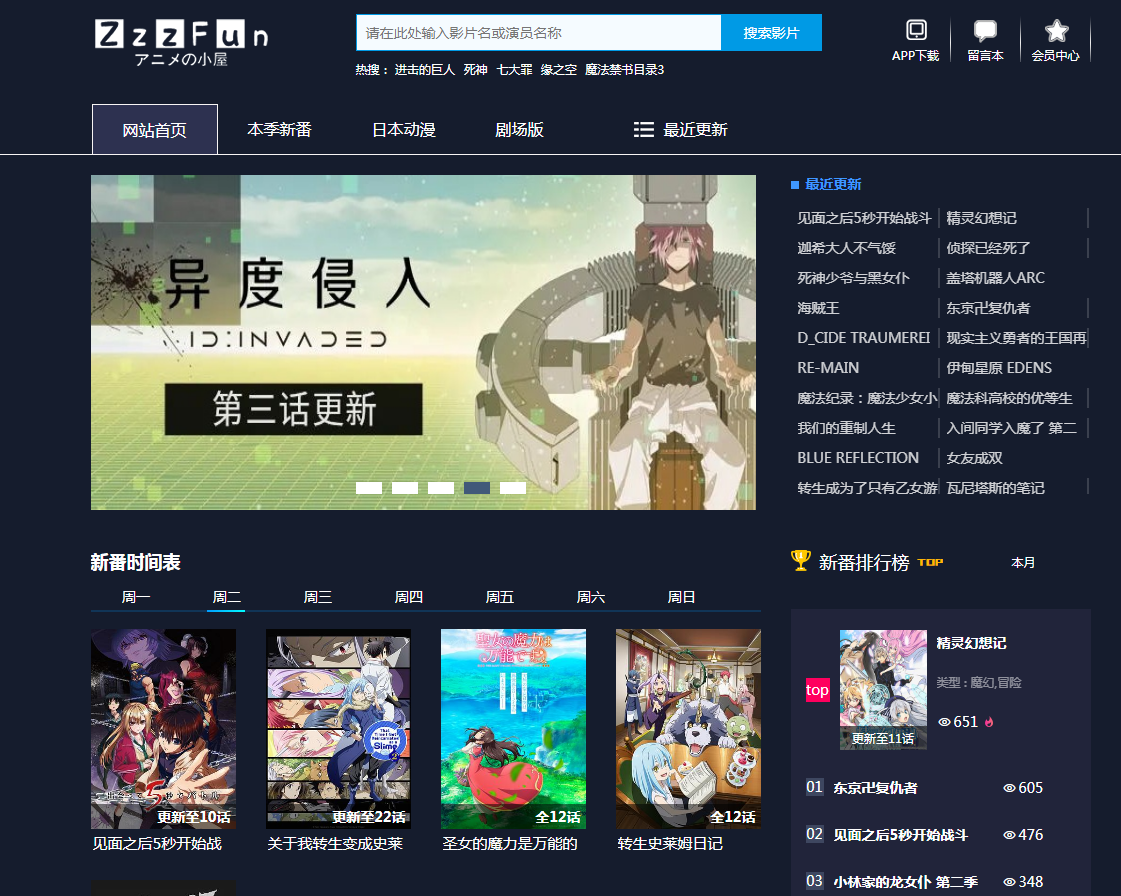The width and height of the screenshot is (1121, 896).
Task: Open 海贼王 link
Action: 819,308
